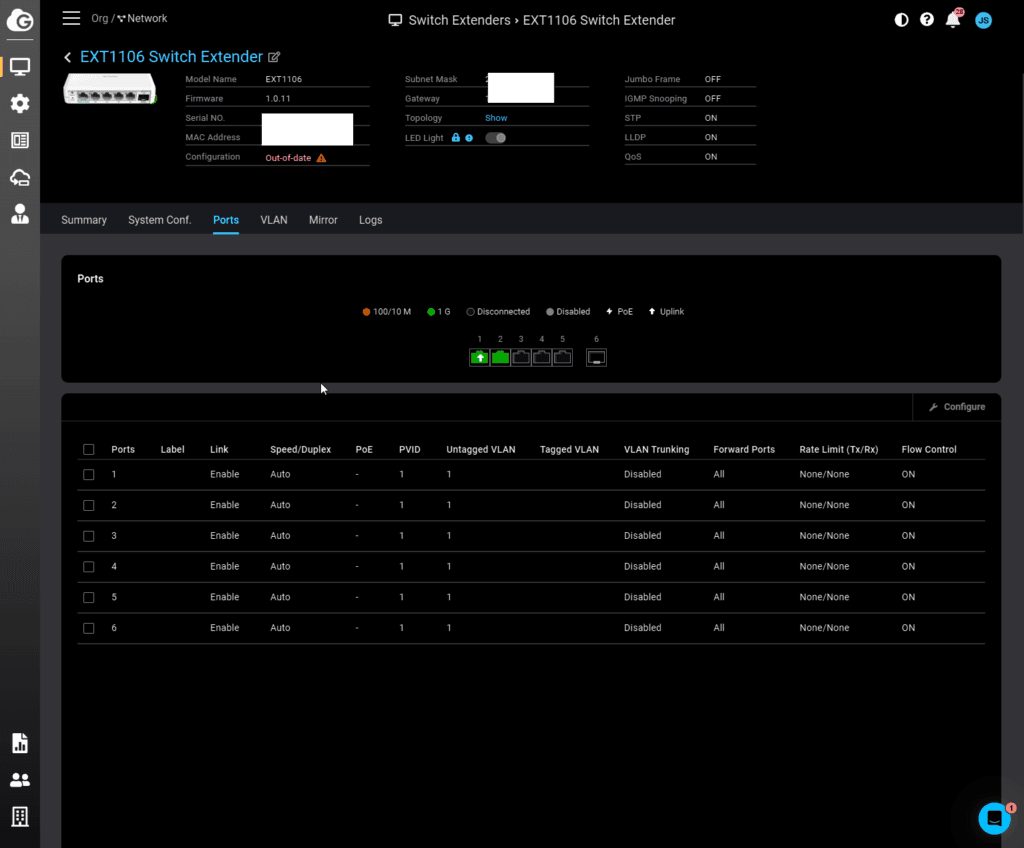Switch to the System Conf. tab
The image size is (1024, 848).
coord(159,220)
